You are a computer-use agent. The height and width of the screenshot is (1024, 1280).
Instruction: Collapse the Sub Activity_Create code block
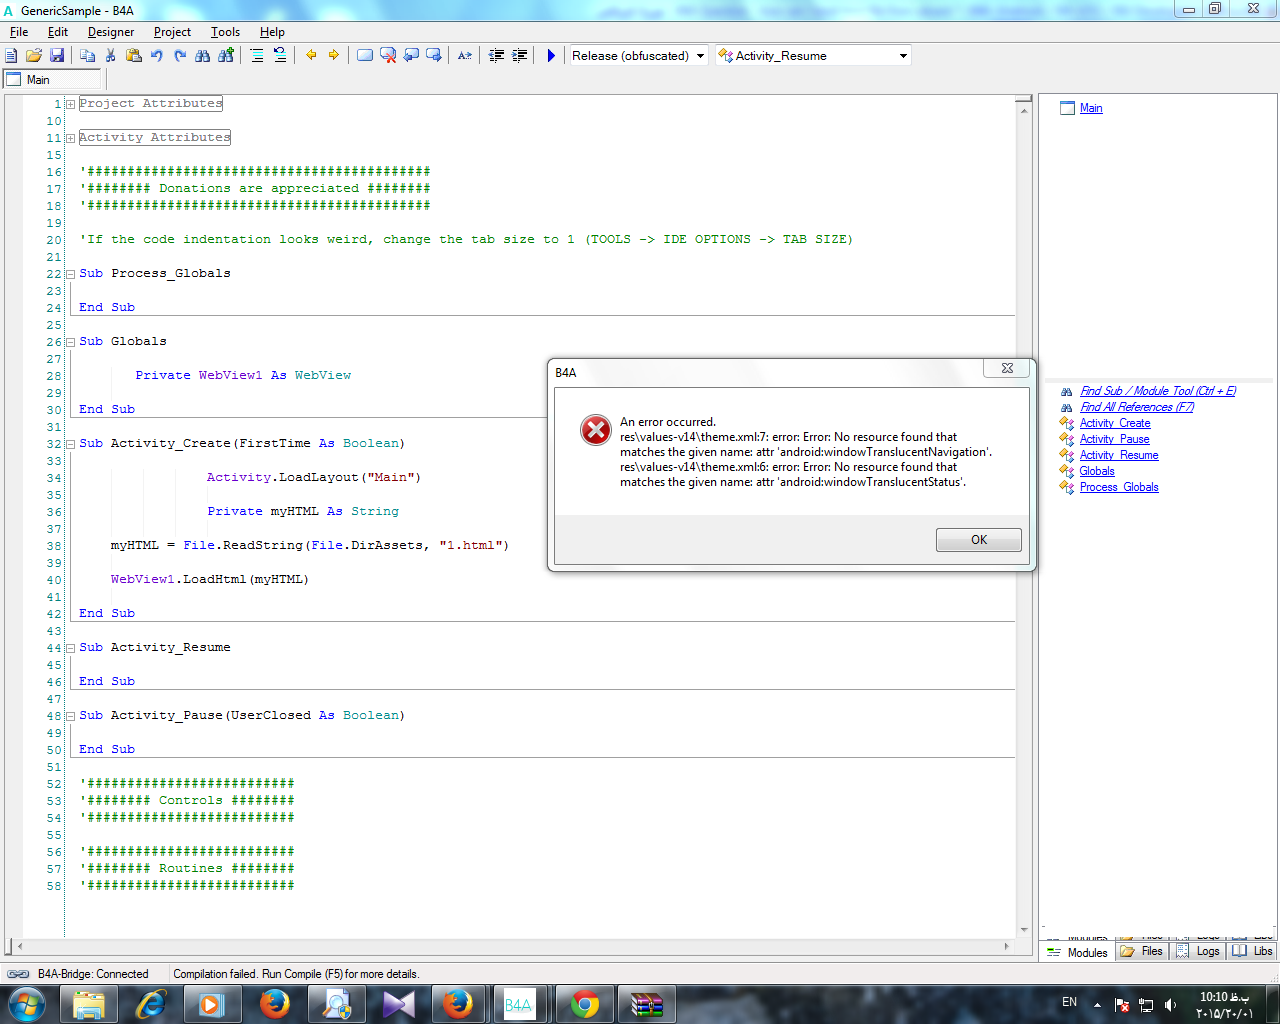click(71, 444)
